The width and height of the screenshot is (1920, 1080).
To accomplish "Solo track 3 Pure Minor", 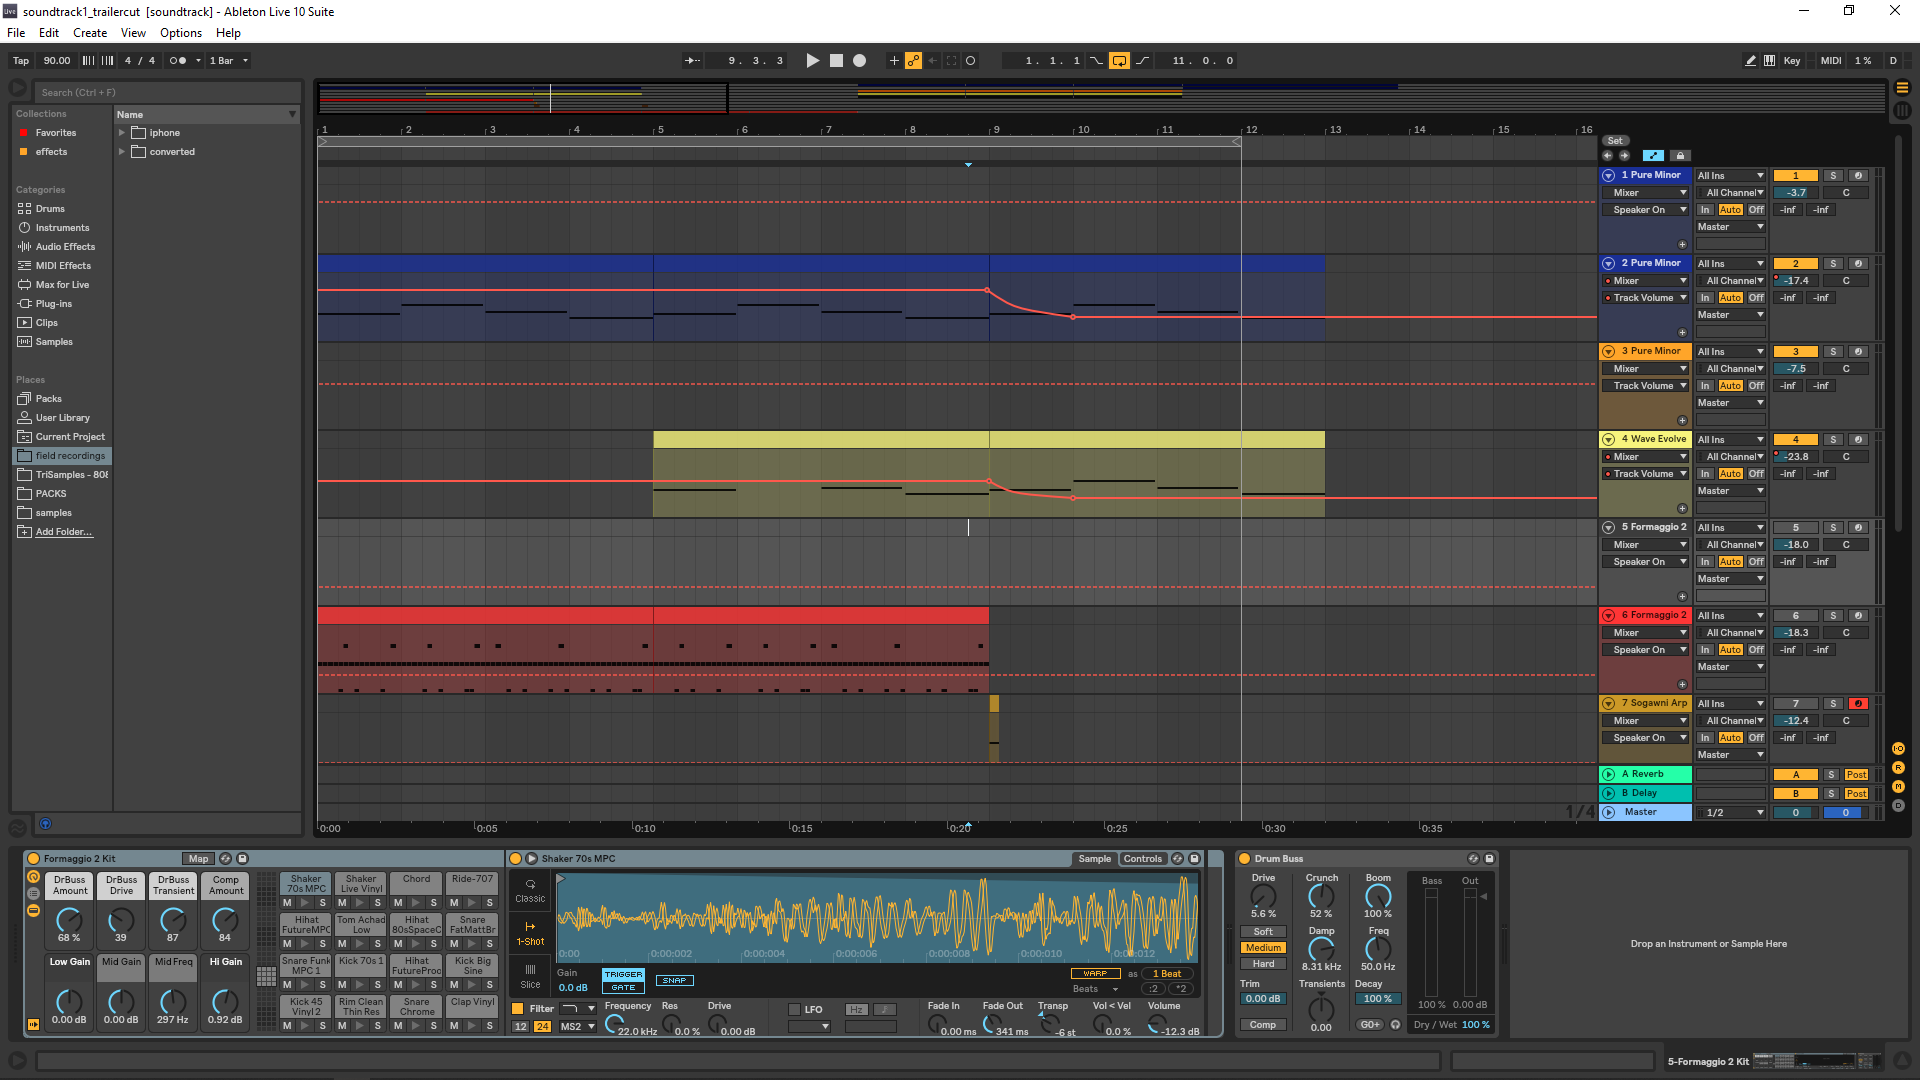I will (x=1832, y=352).
